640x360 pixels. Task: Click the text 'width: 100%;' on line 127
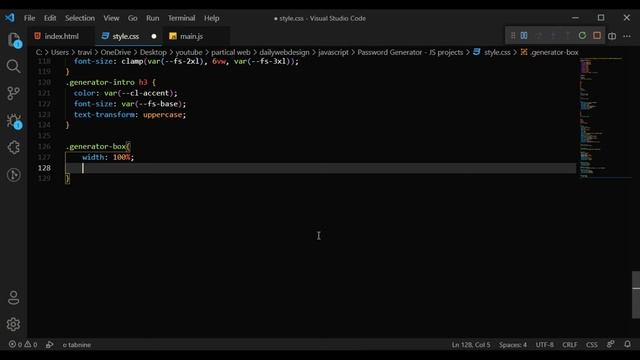(108, 157)
